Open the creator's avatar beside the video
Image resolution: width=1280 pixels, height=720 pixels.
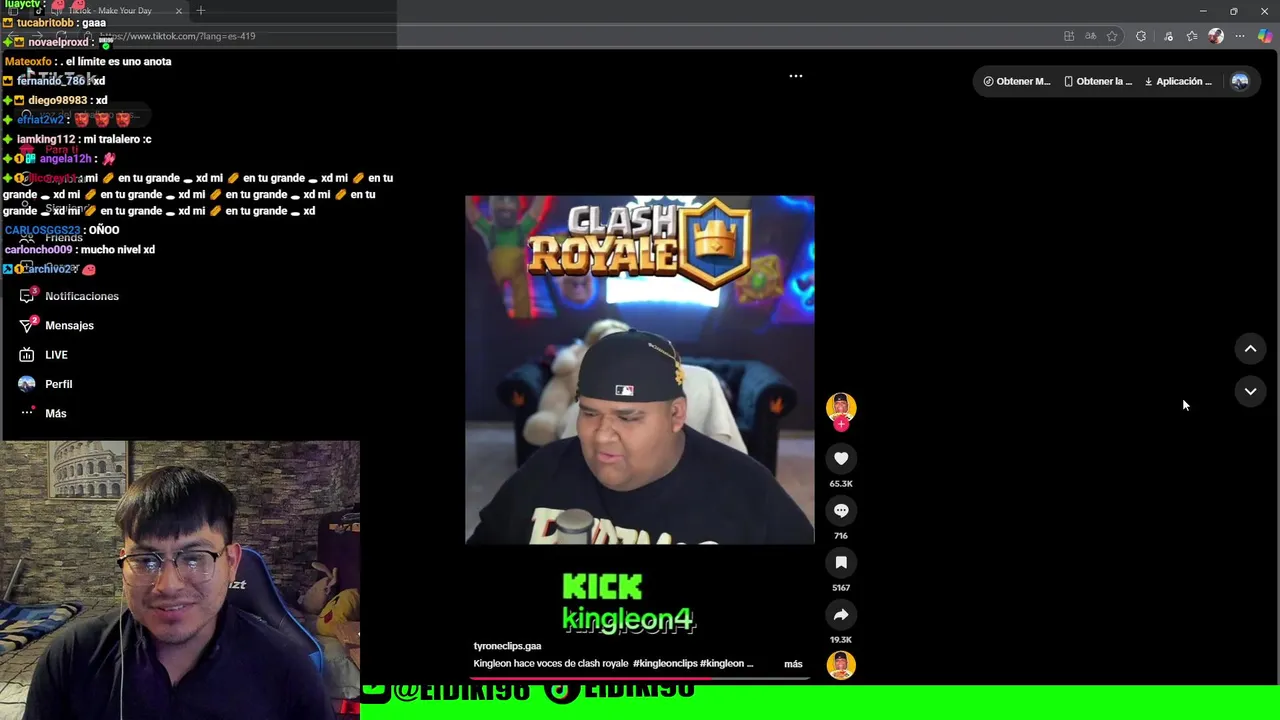tap(841, 406)
